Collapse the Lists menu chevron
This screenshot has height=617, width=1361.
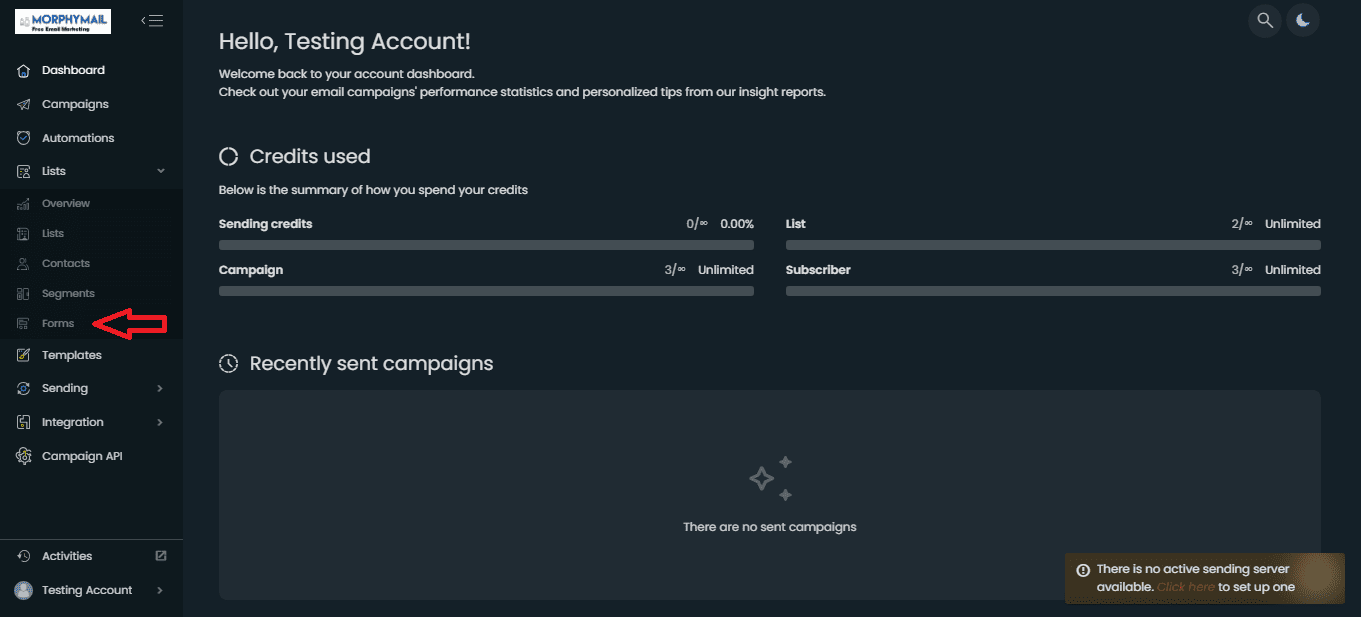pyautogui.click(x=161, y=171)
